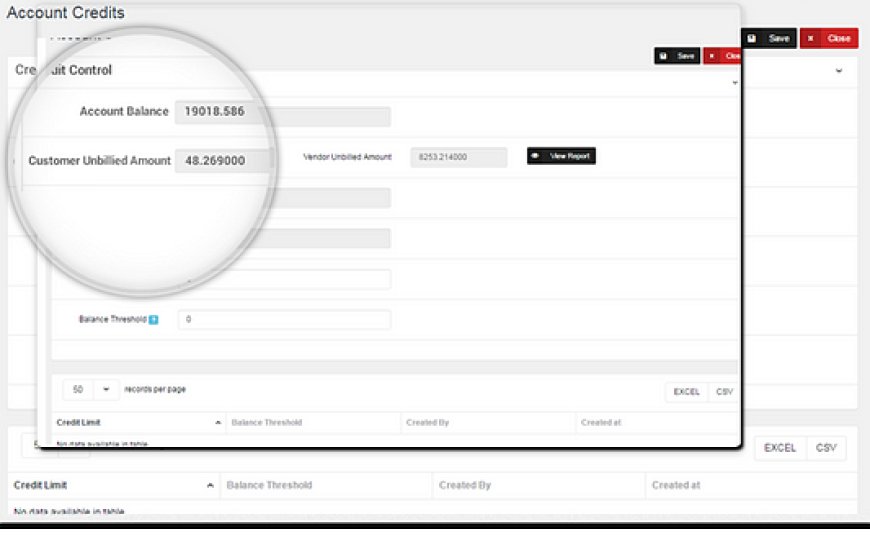This screenshot has height=540, width=870.
Task: Click the sort arrow in the bottom Credit Limit header
Action: 210,485
